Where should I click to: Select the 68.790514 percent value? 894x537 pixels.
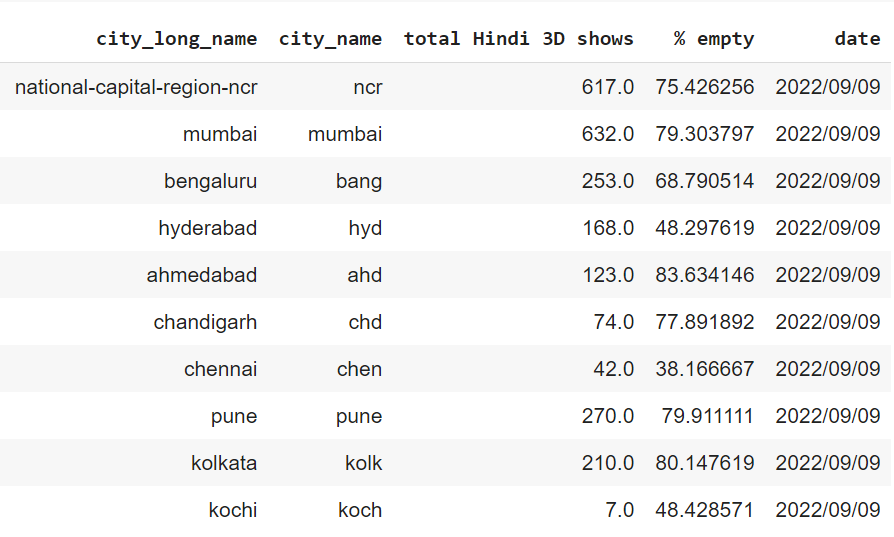tap(705, 181)
